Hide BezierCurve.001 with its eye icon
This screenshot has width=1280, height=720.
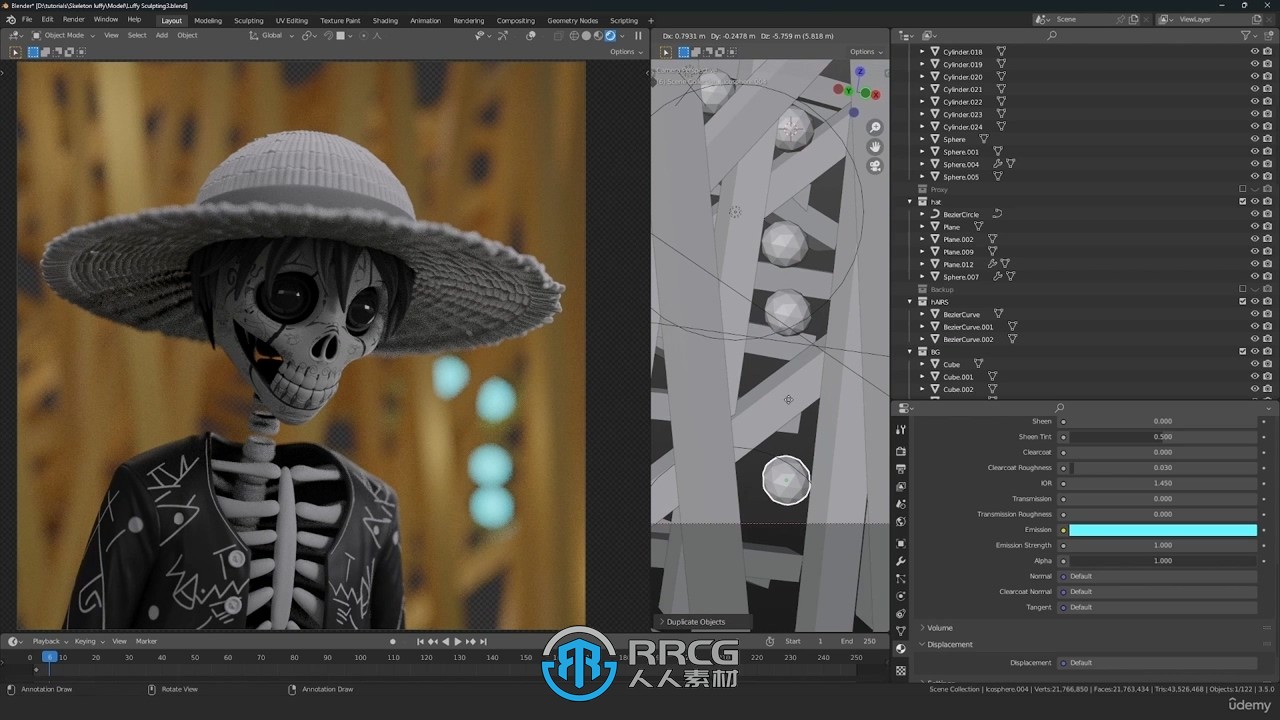click(1255, 327)
